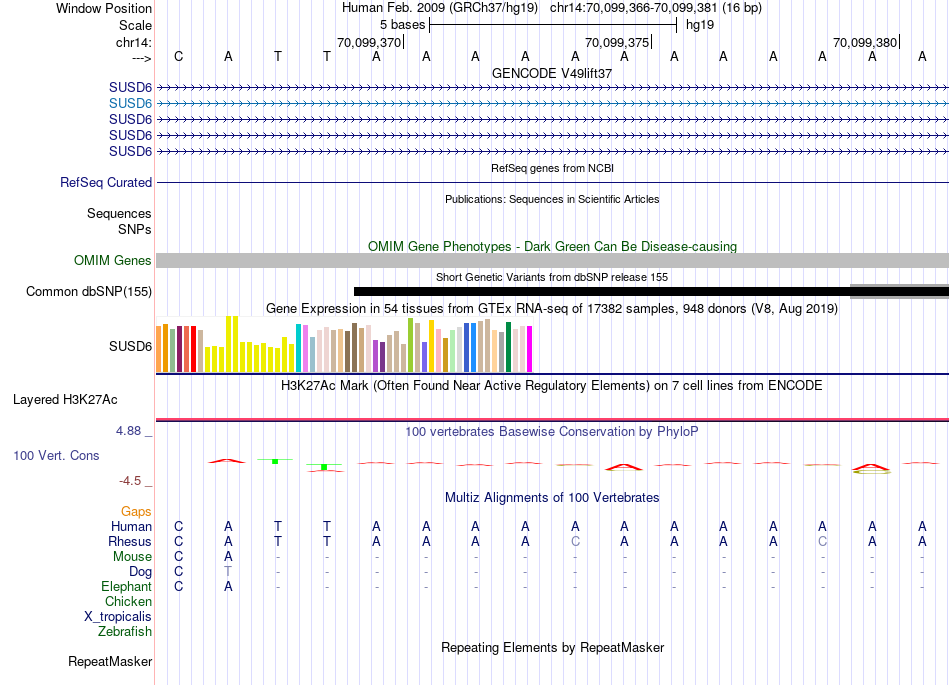Image resolution: width=950 pixels, height=685 pixels.
Task: Open the H3K27Ac Mark track title
Action: tap(552, 386)
